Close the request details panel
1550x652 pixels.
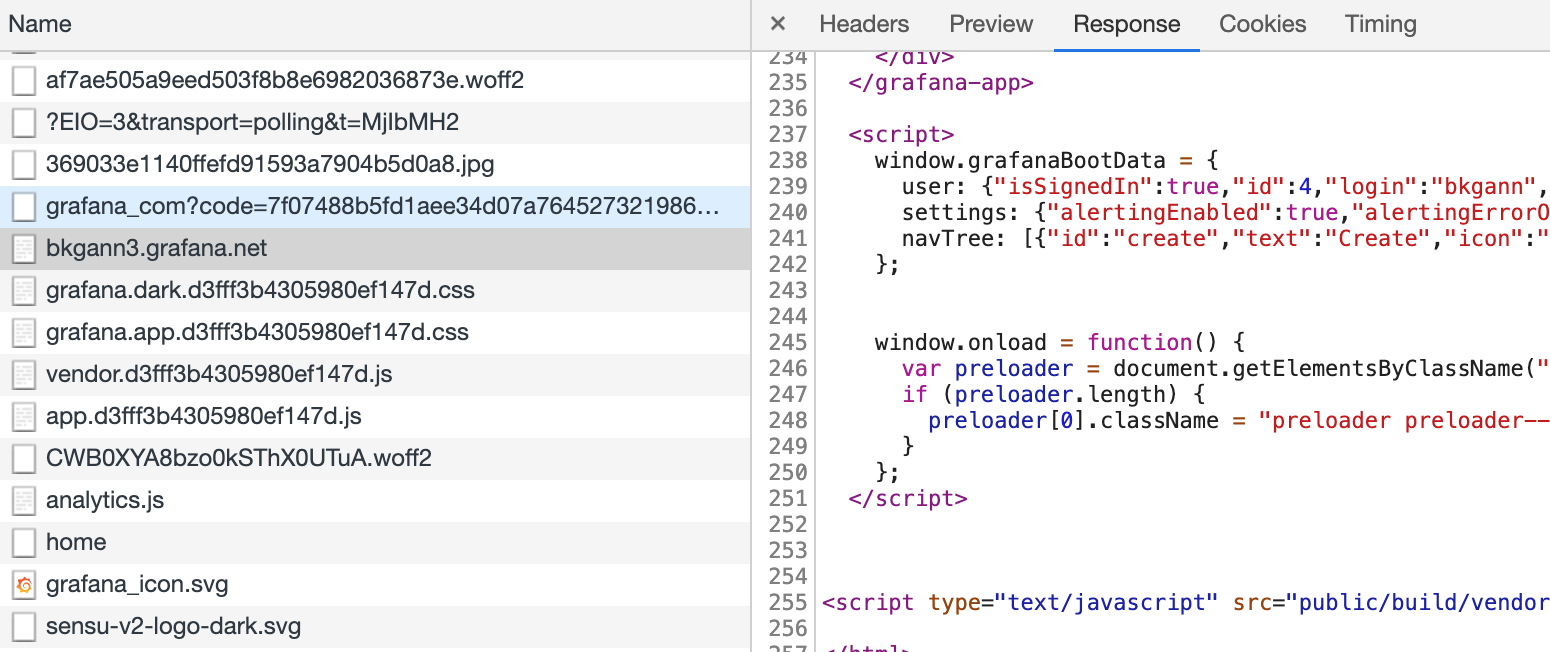pos(778,24)
